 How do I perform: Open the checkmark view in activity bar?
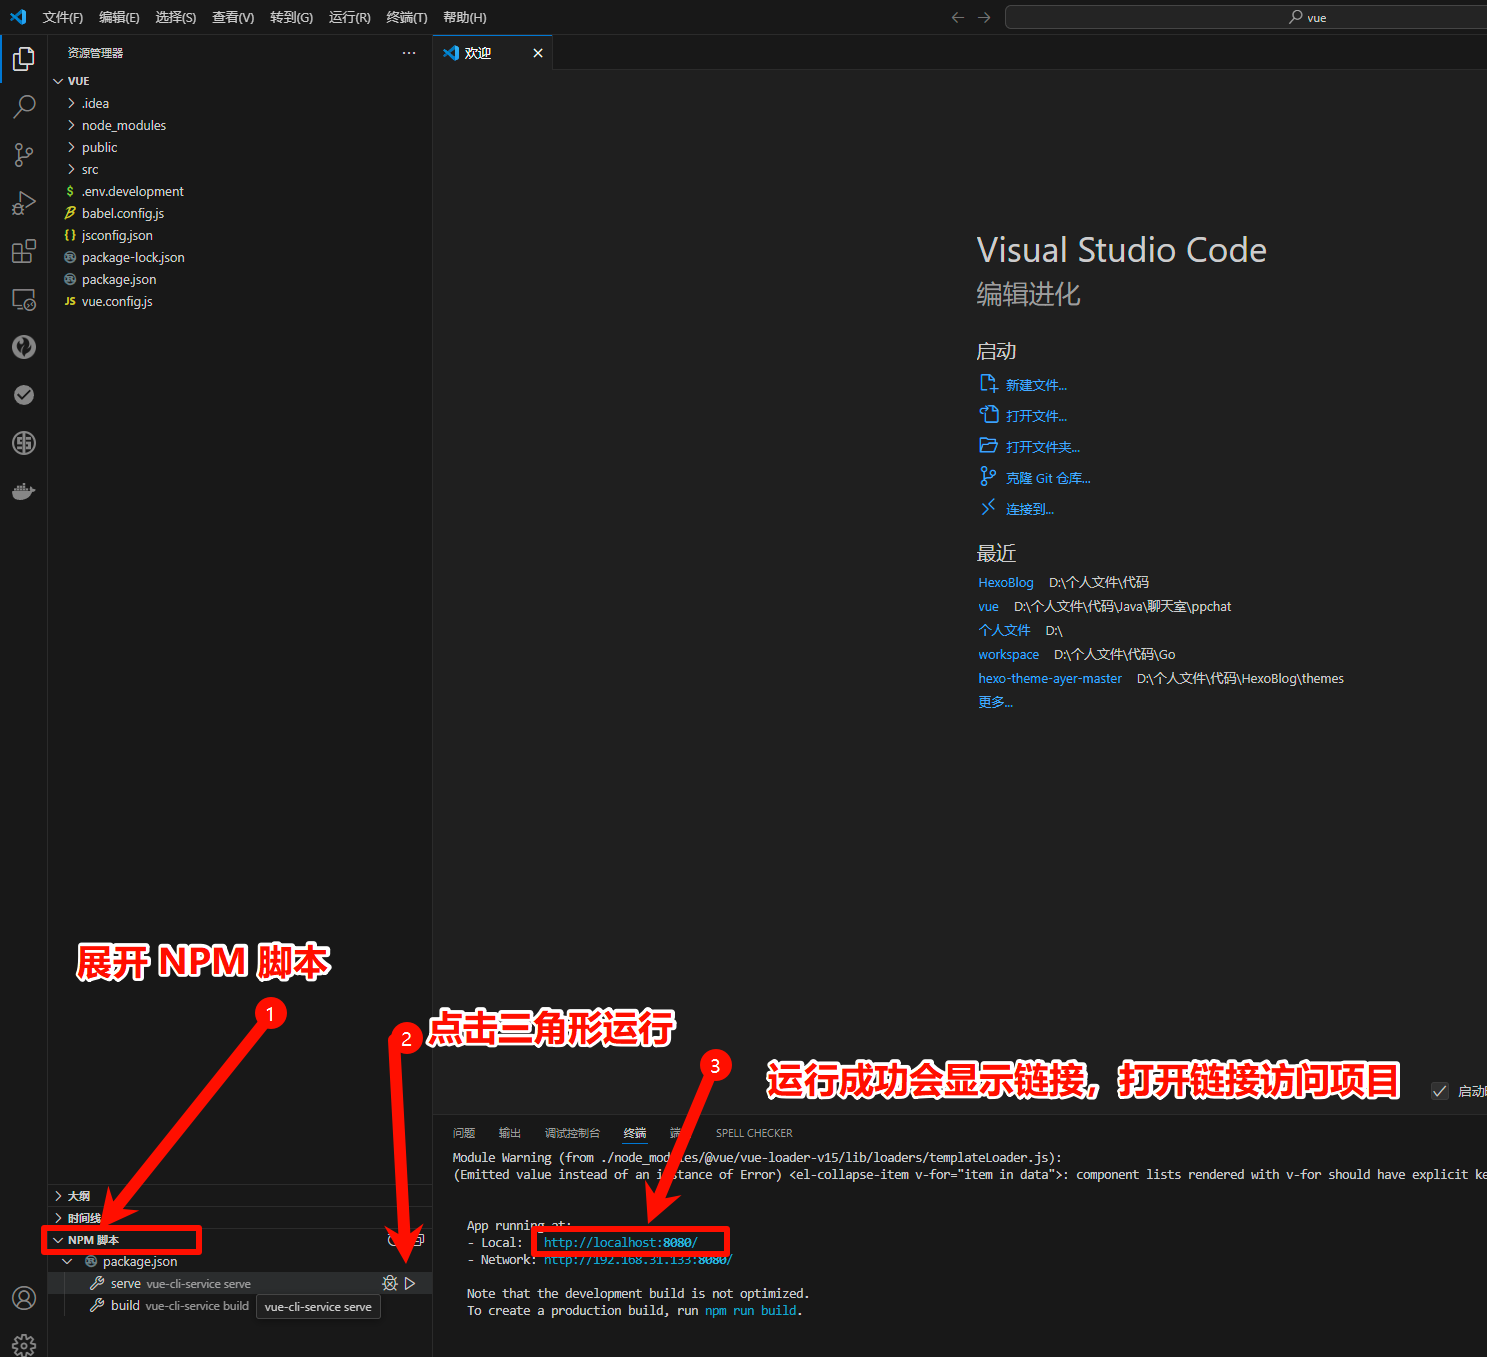point(24,395)
